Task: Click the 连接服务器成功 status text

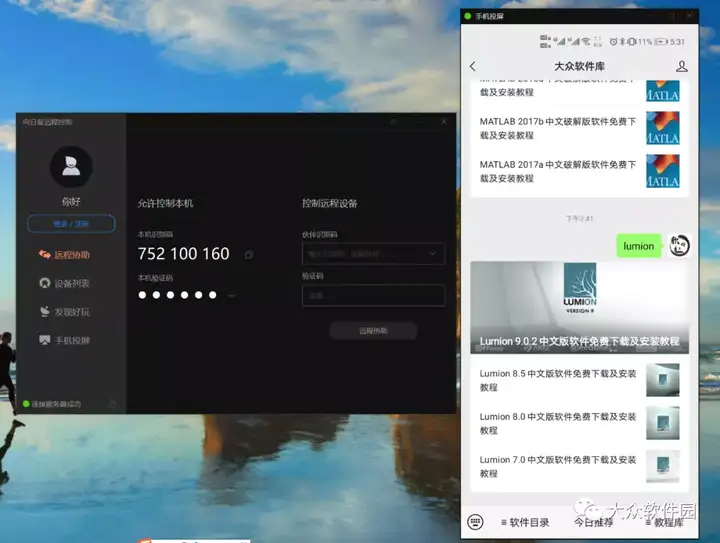Action: click(x=56, y=404)
